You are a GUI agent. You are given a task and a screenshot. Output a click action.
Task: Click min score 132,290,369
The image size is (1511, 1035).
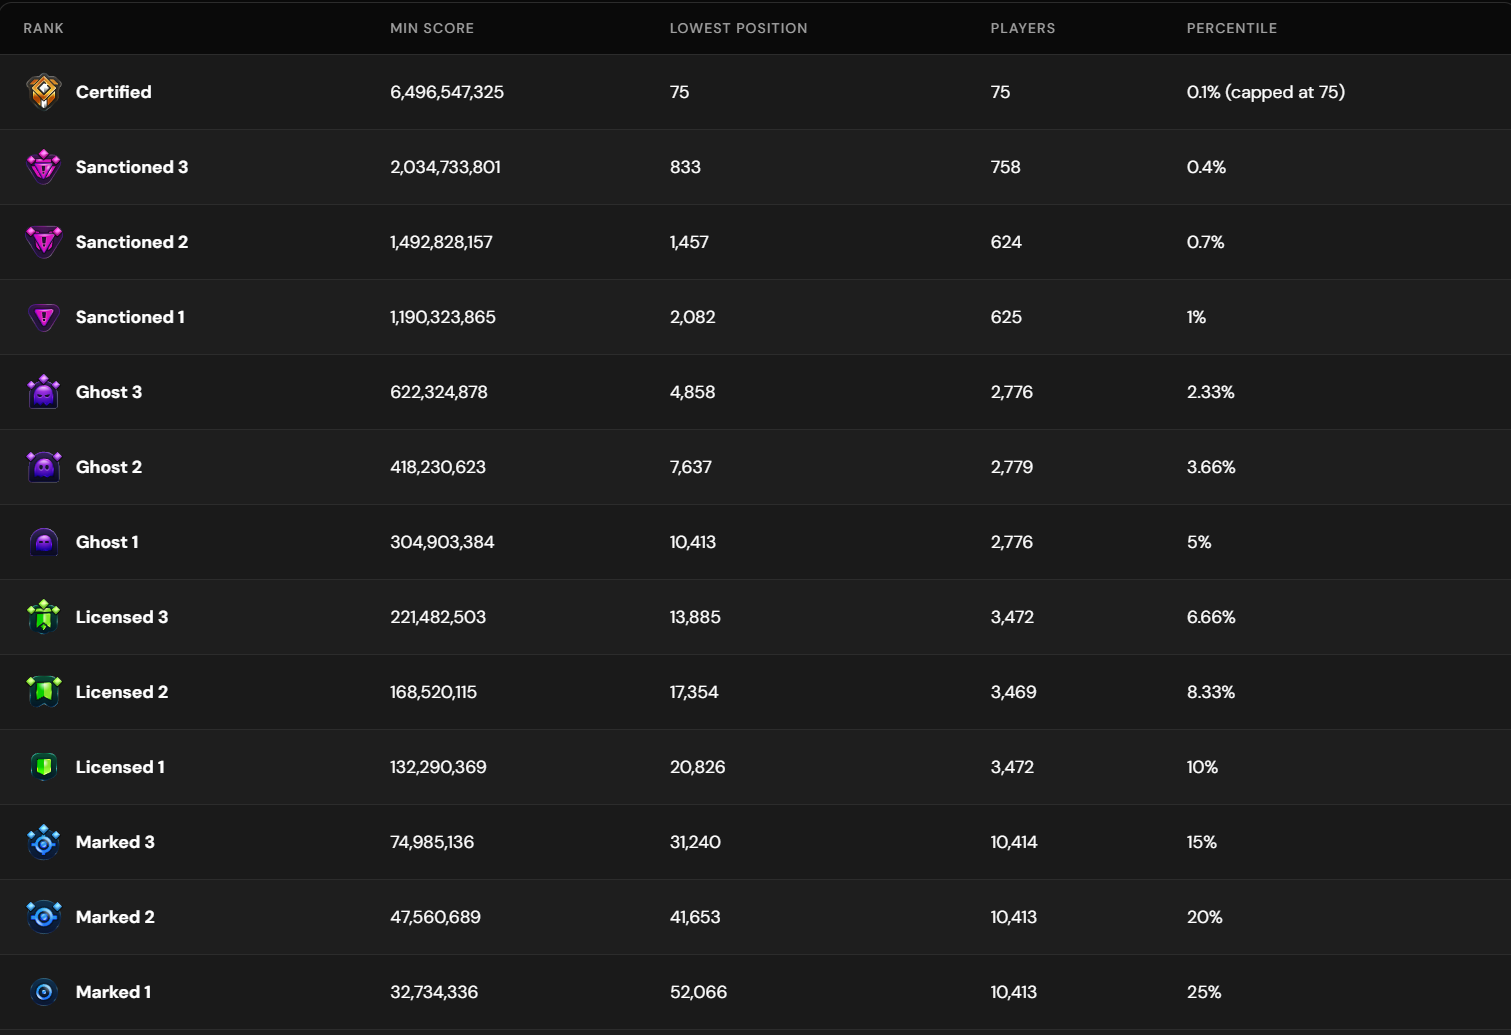click(438, 767)
